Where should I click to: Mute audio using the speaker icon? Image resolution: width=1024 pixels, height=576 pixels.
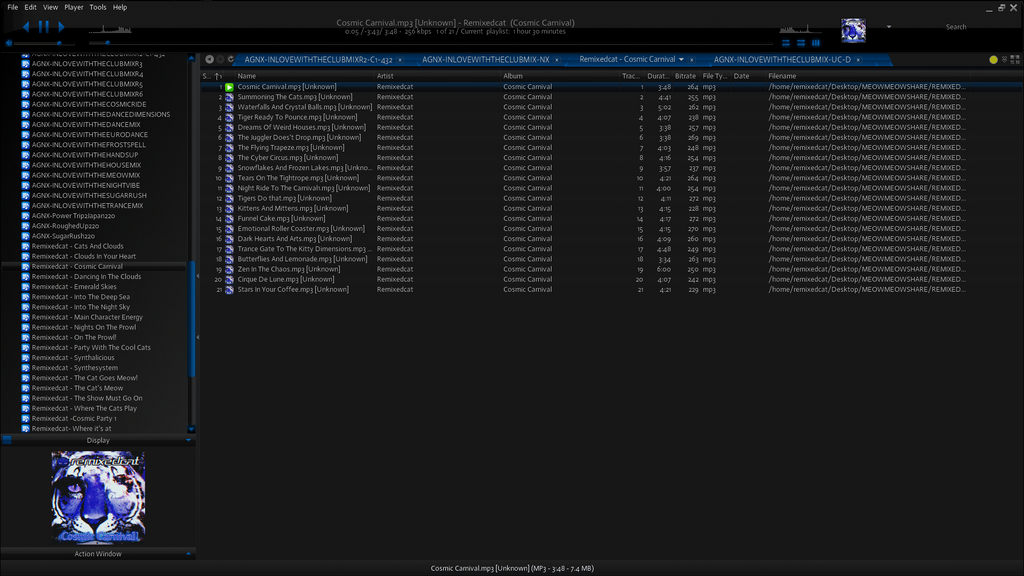click(8, 43)
